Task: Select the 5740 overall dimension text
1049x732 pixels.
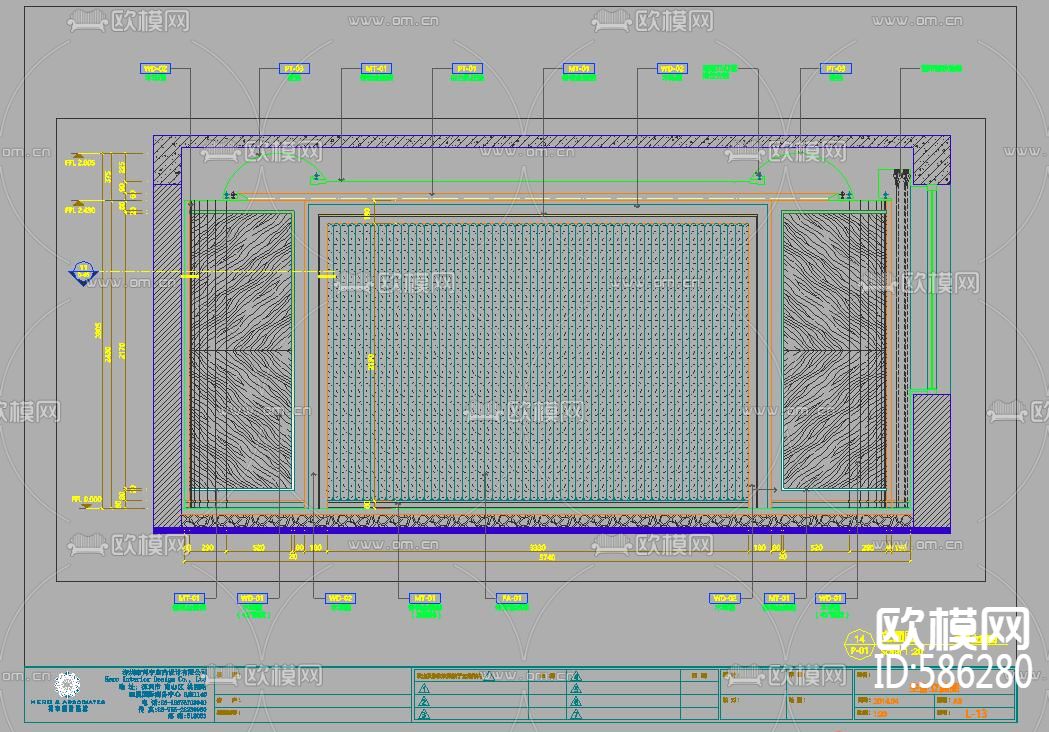Action: tap(547, 557)
